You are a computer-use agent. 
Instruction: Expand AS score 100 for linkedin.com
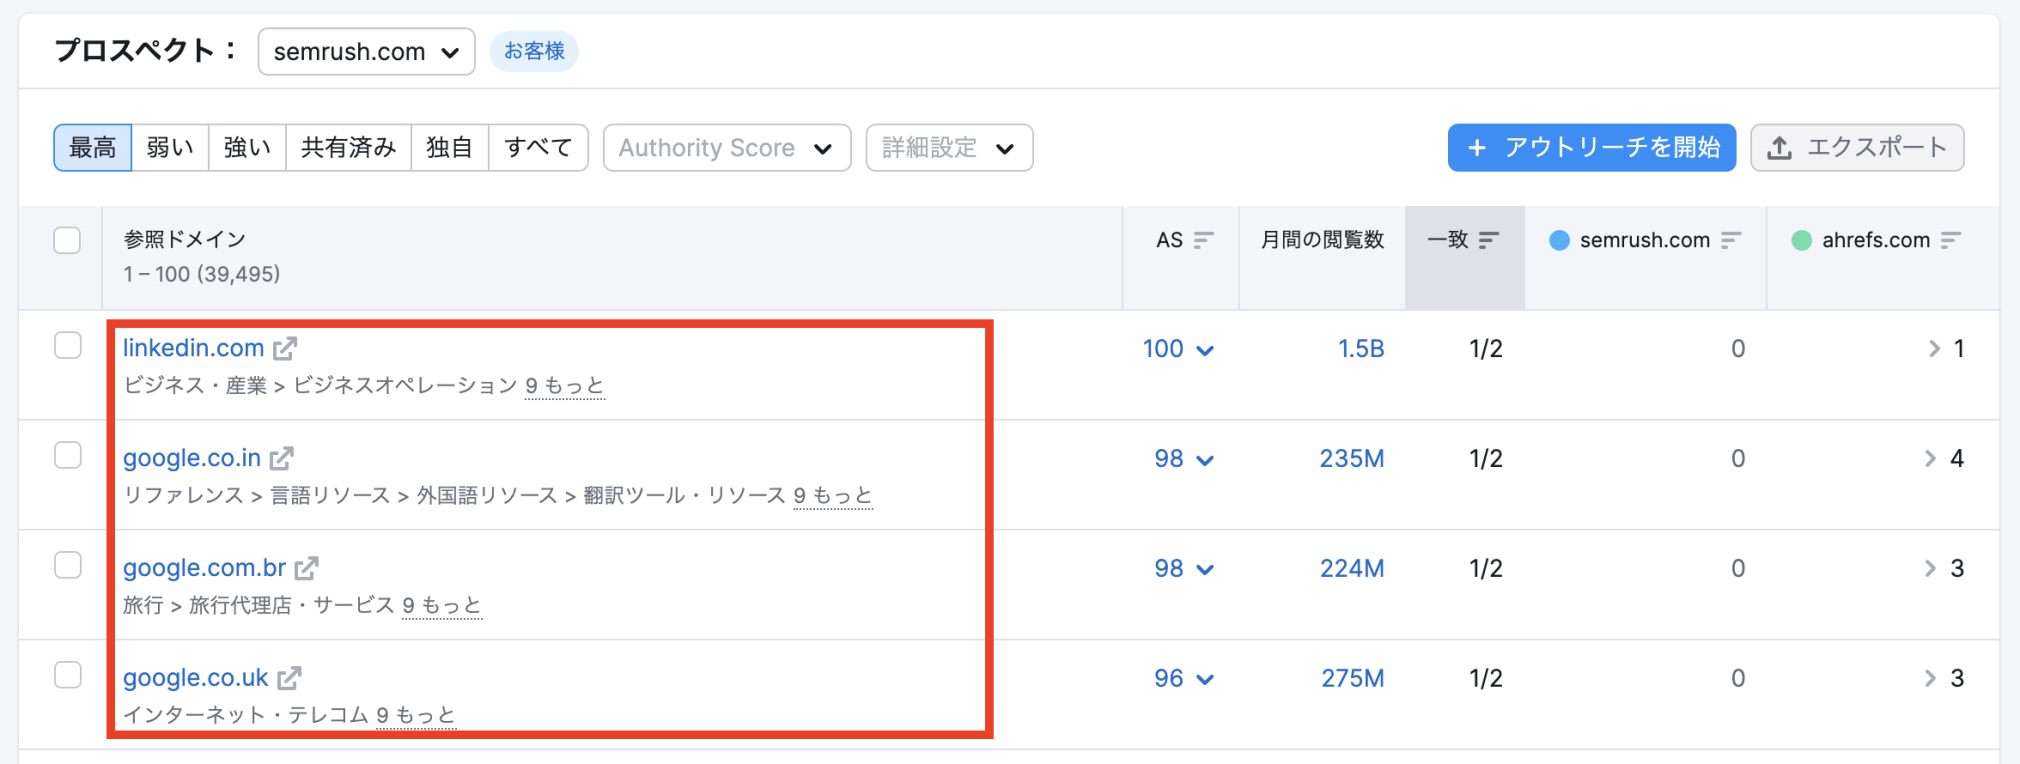pyautogui.click(x=1178, y=349)
